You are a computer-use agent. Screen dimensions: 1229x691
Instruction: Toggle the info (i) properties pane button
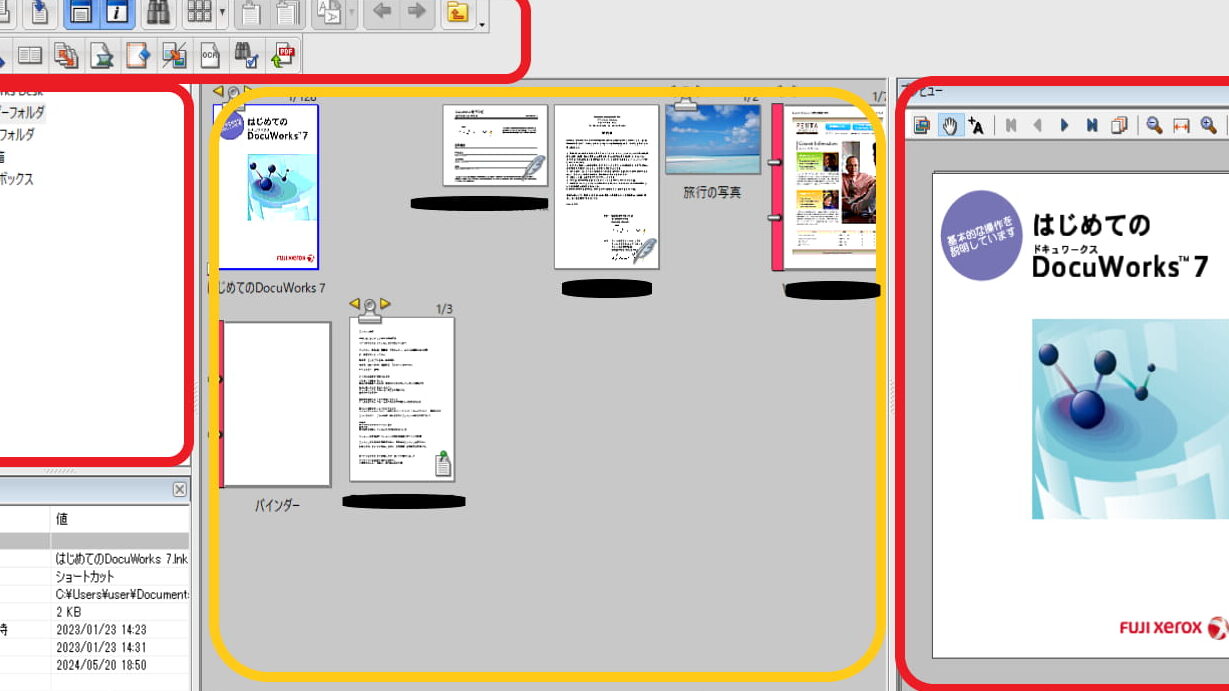[x=117, y=13]
